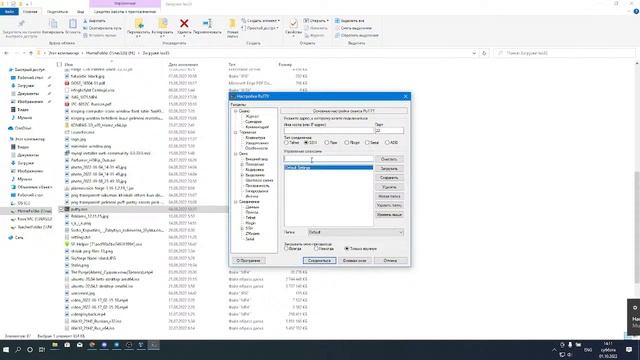Click the Task View icon on taskbar
Image resolution: width=640 pixels, height=360 pixels.
(42, 350)
